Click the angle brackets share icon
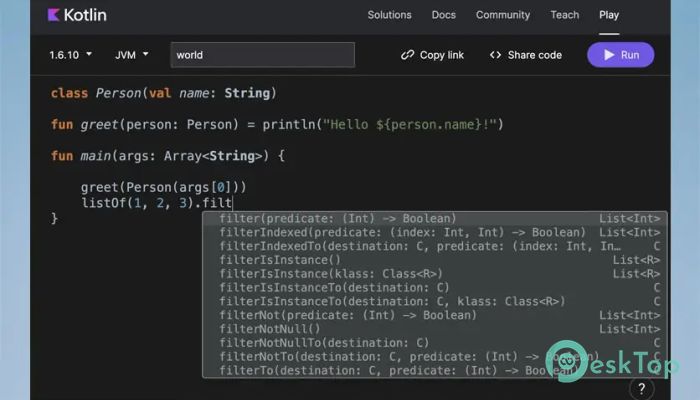Image resolution: width=700 pixels, height=400 pixels. 495,55
